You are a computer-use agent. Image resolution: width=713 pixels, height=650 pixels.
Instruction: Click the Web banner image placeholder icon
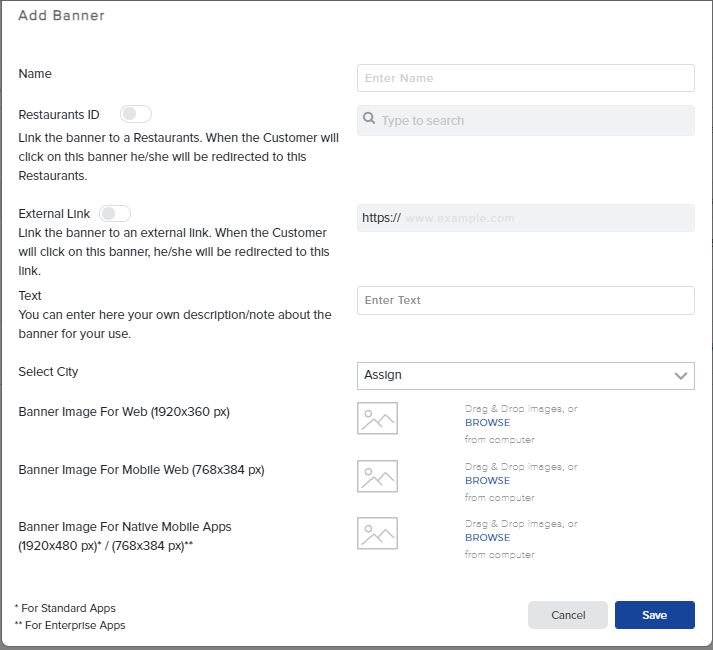coord(377,418)
